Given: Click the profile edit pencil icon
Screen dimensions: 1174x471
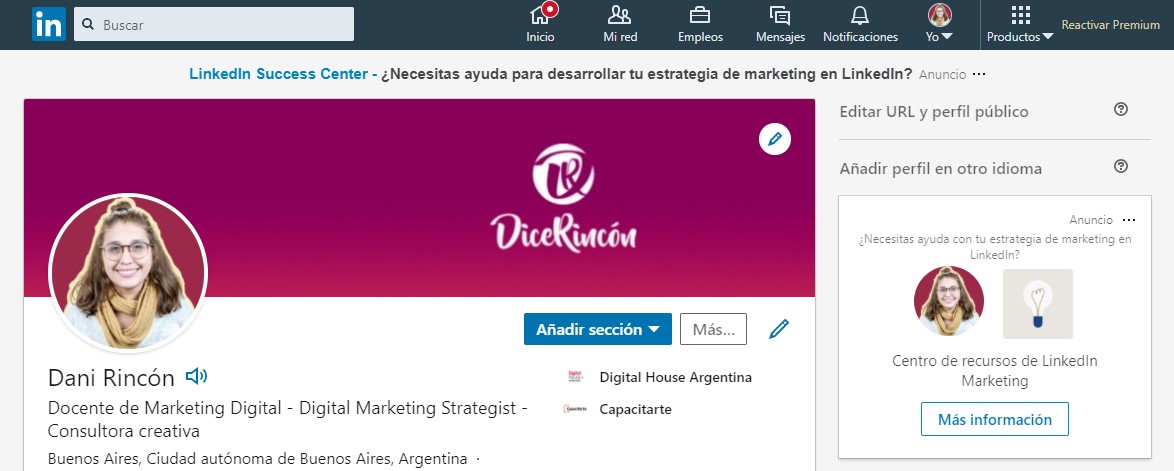Looking at the screenshot, I should (x=779, y=329).
